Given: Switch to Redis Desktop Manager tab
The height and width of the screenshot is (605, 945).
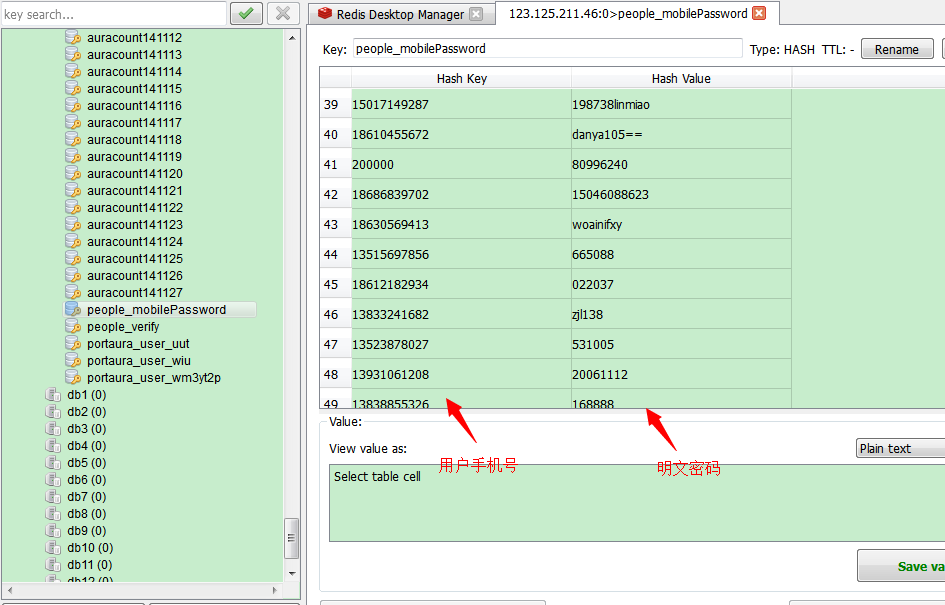Looking at the screenshot, I should pyautogui.click(x=401, y=14).
